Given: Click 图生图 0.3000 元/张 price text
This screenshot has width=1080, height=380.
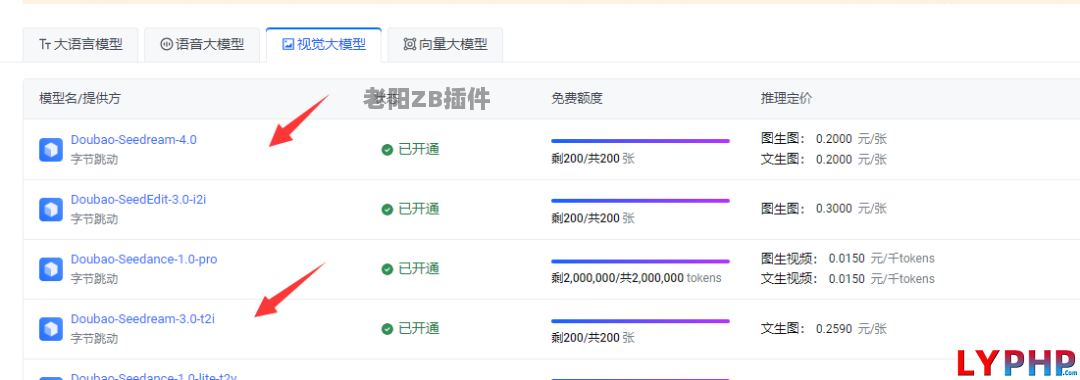Looking at the screenshot, I should 824,208.
